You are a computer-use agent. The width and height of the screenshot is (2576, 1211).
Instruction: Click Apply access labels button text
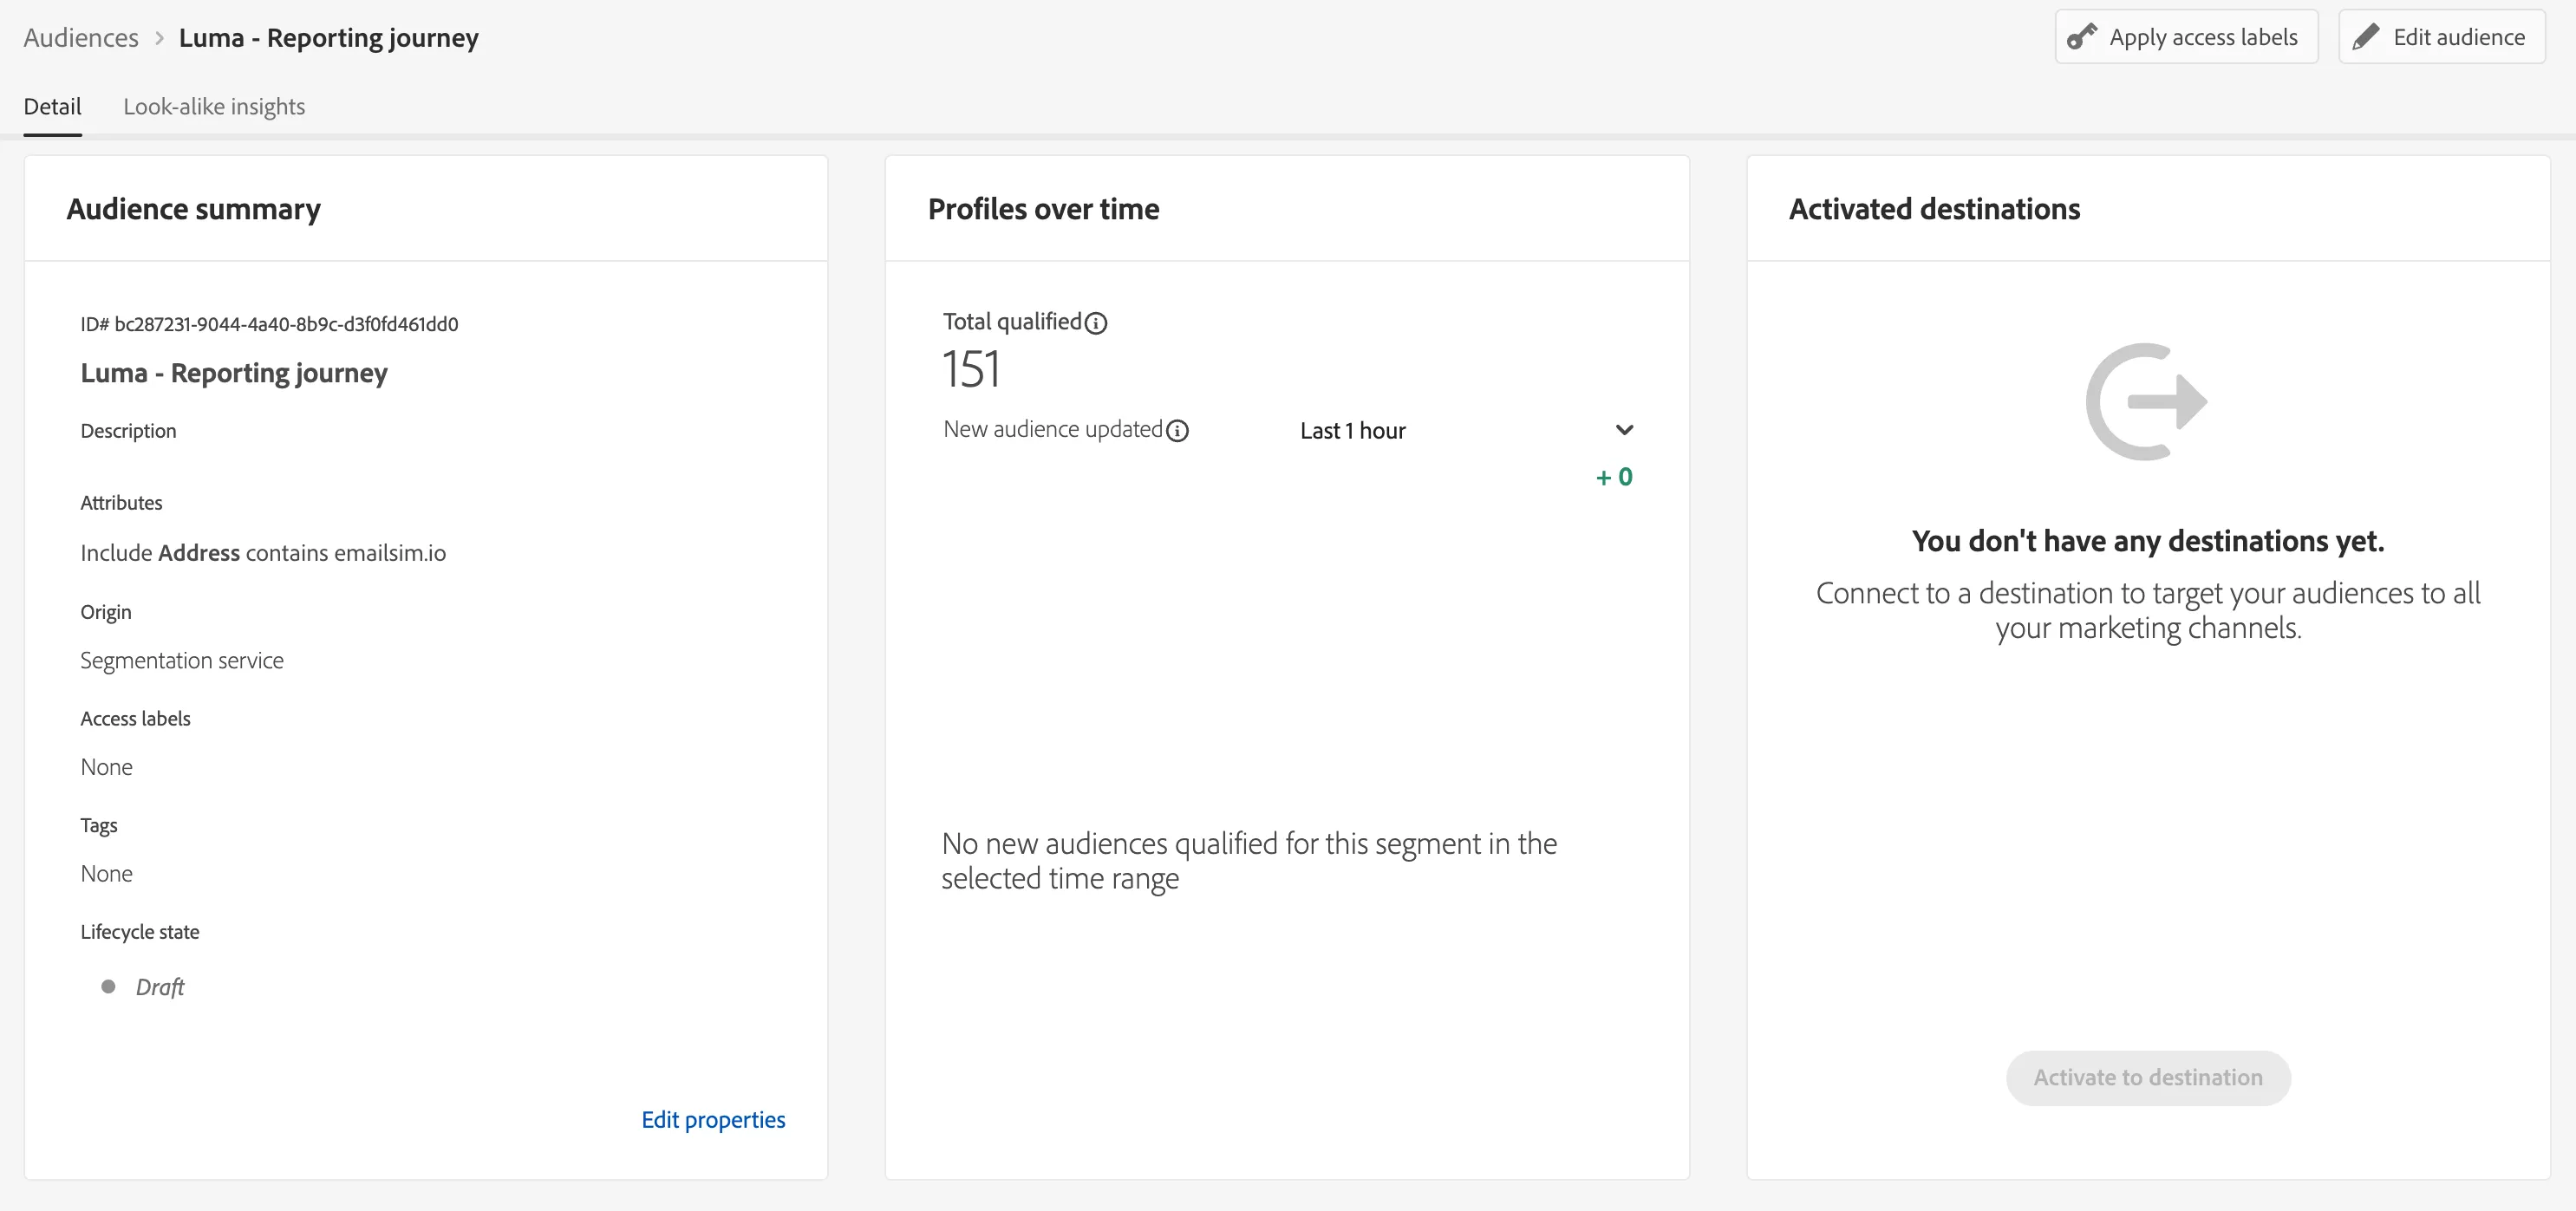(x=2203, y=37)
